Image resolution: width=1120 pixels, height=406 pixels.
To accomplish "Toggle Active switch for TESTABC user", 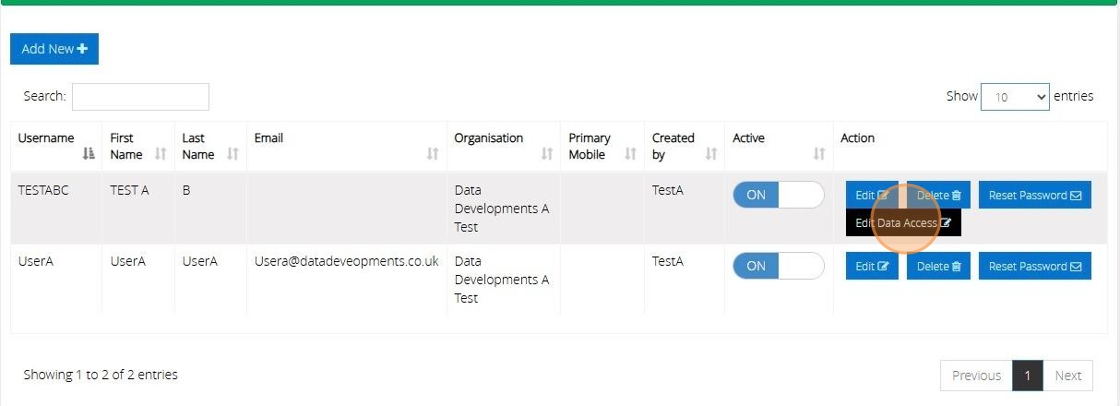I will 778,195.
